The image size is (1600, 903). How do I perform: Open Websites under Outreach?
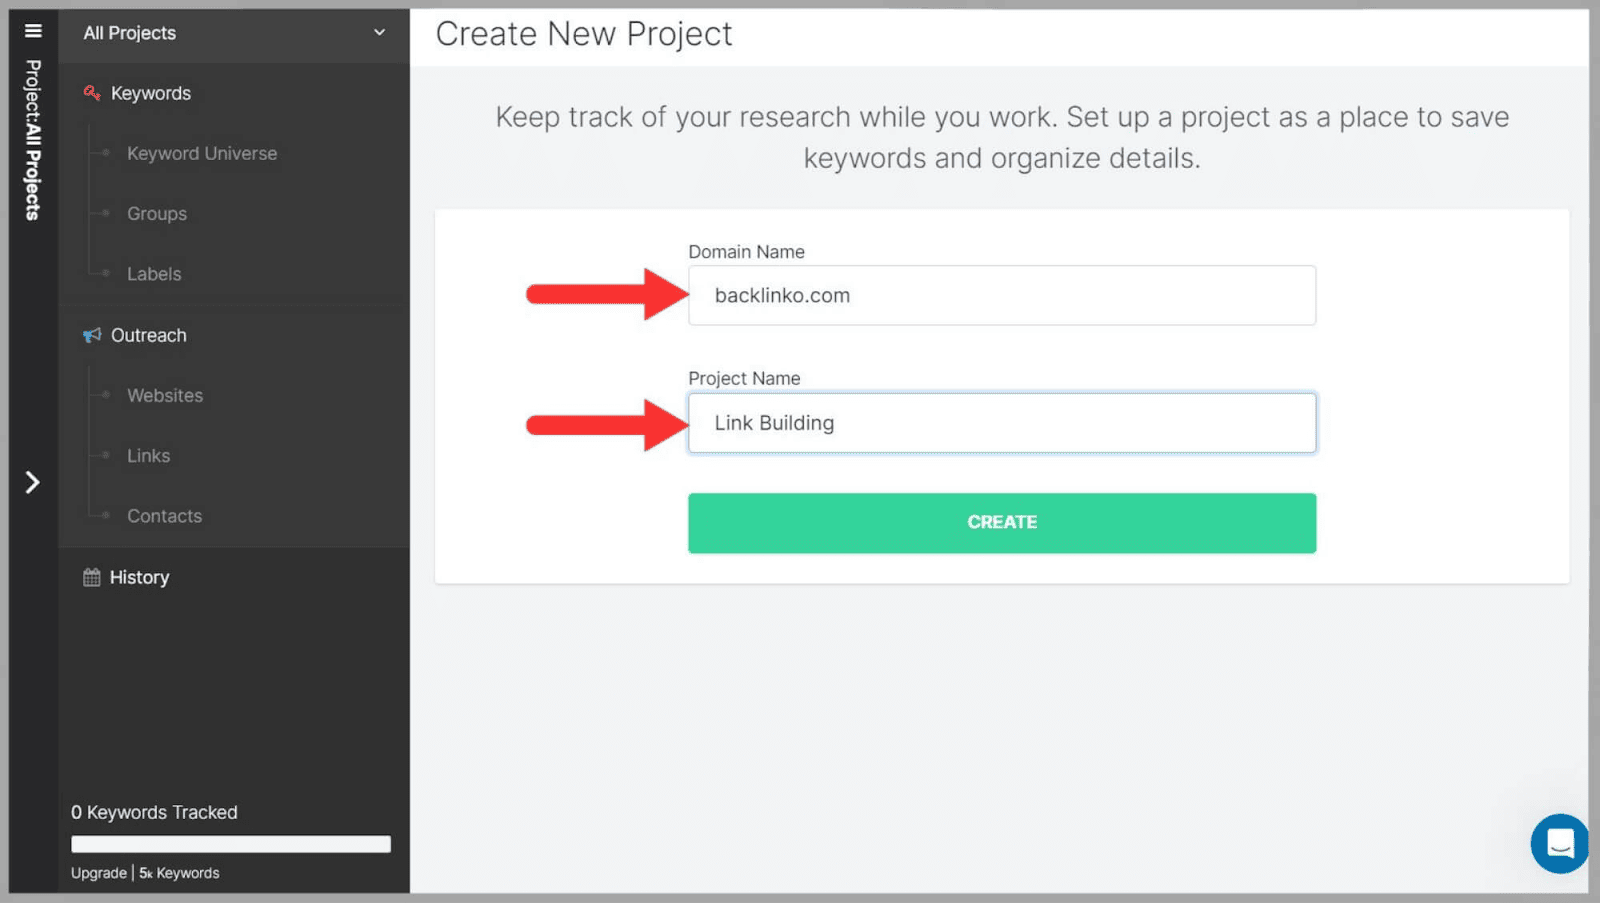click(165, 396)
